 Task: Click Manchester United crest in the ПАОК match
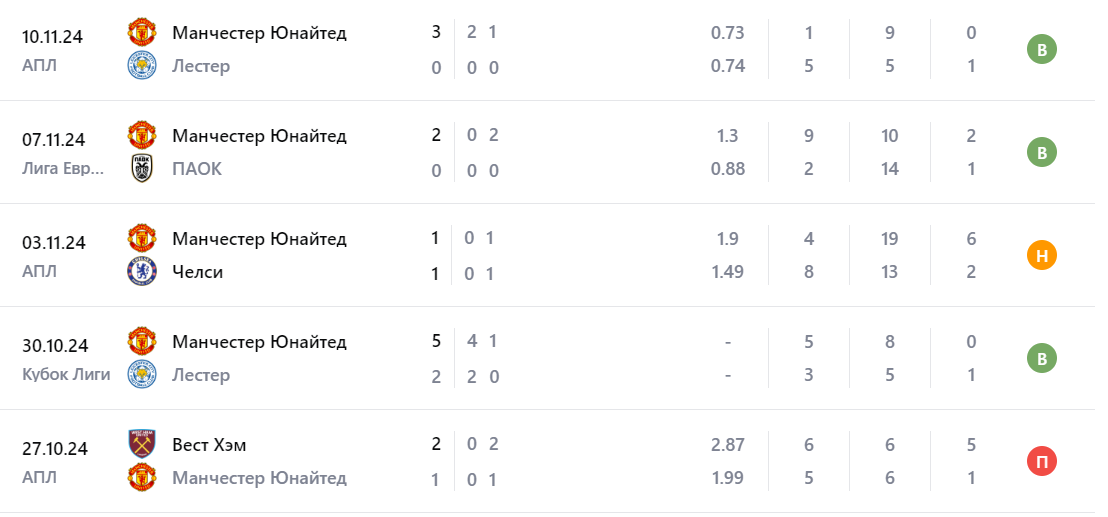140,136
